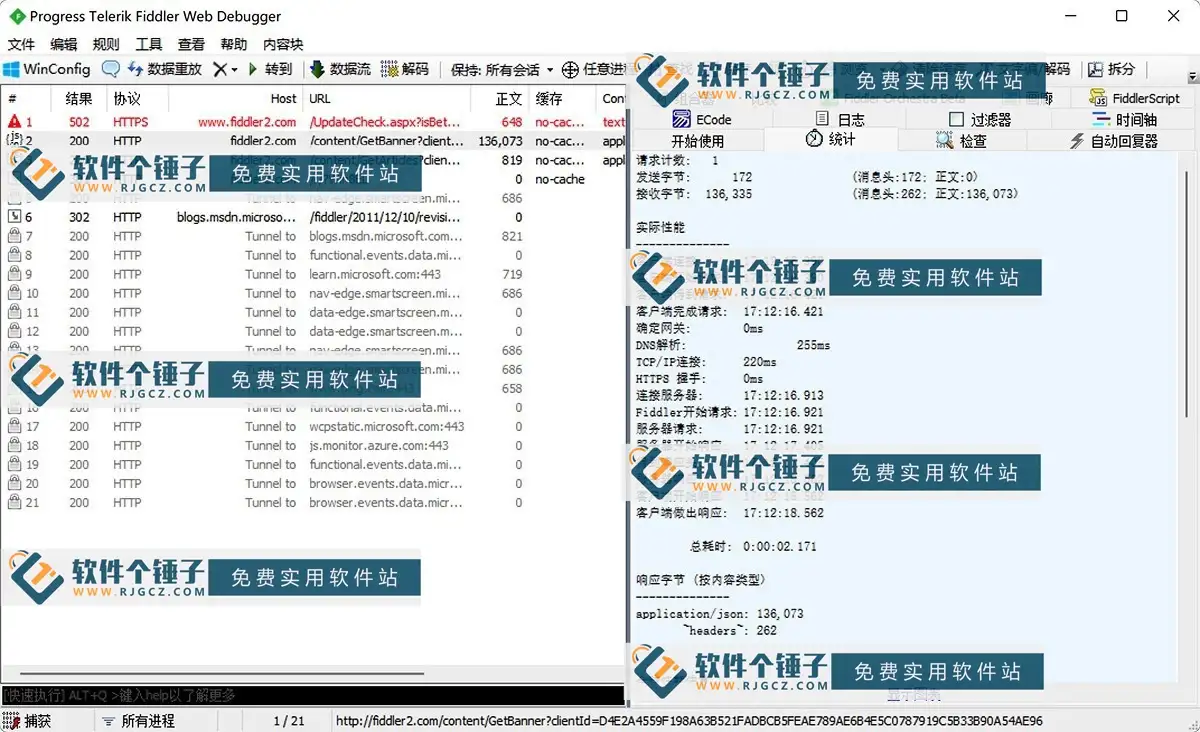Viewport: 1200px width, 732px height.
Task: Open WinConfig from the toolbar
Action: point(46,69)
